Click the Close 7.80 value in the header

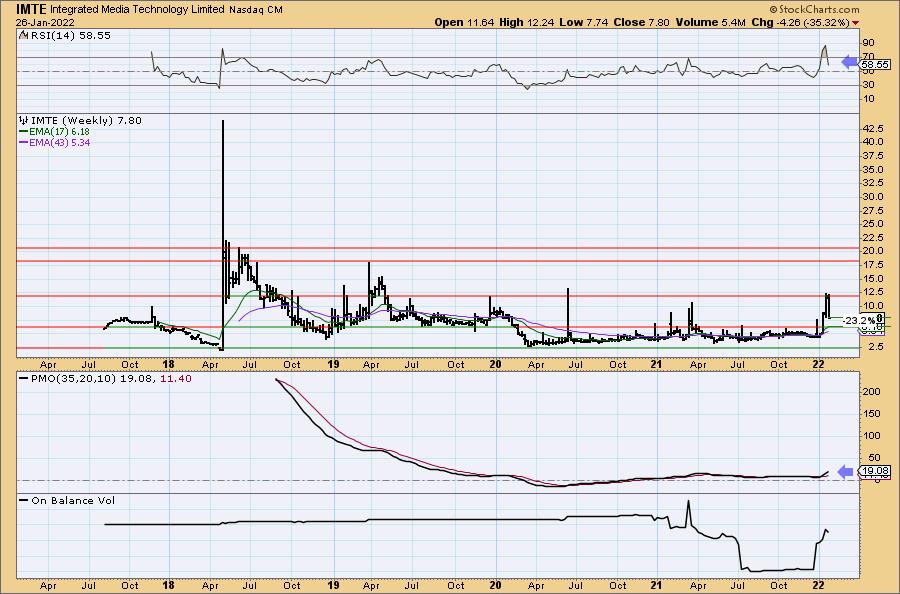[x=642, y=22]
